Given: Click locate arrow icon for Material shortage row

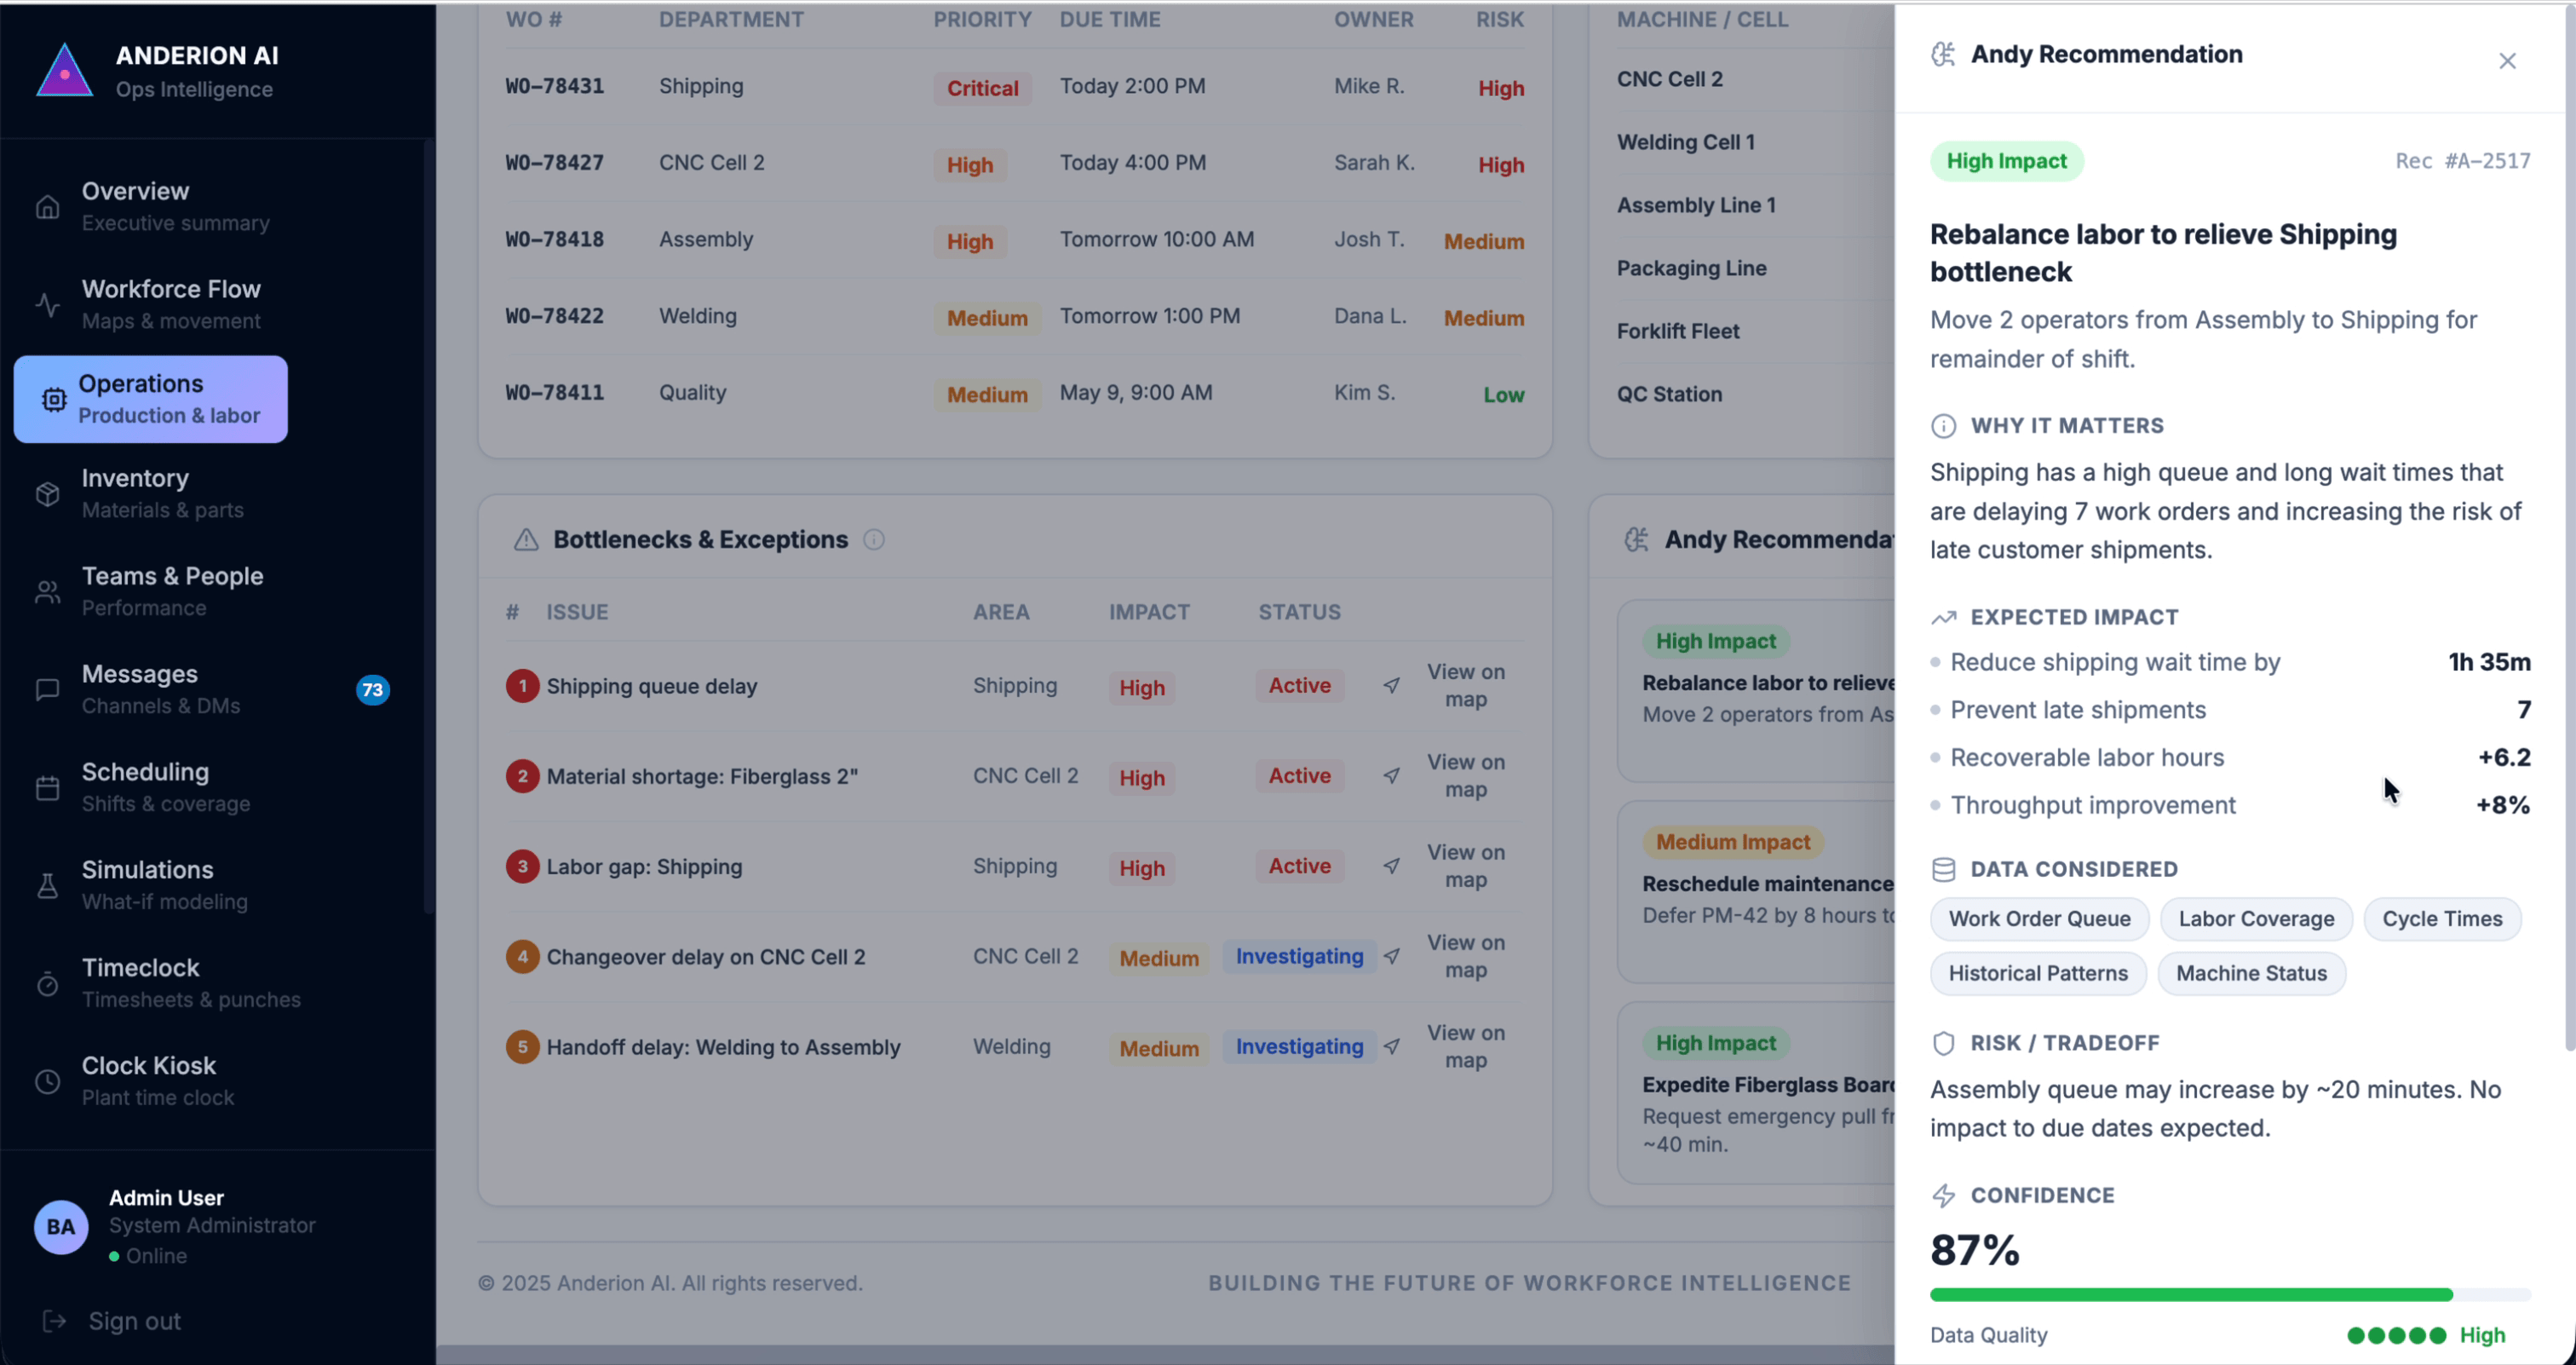Looking at the screenshot, I should (x=1392, y=776).
